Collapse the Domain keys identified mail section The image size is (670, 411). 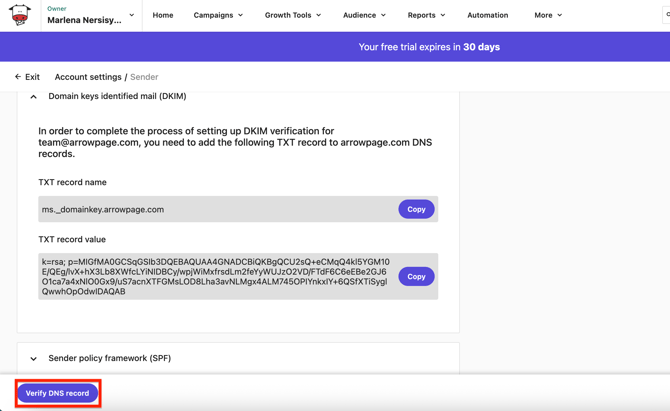coord(34,97)
